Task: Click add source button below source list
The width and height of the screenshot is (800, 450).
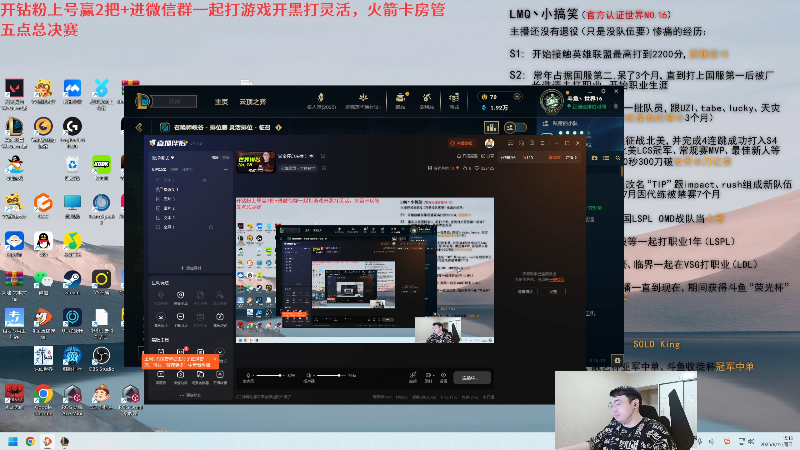Action: pos(190,268)
